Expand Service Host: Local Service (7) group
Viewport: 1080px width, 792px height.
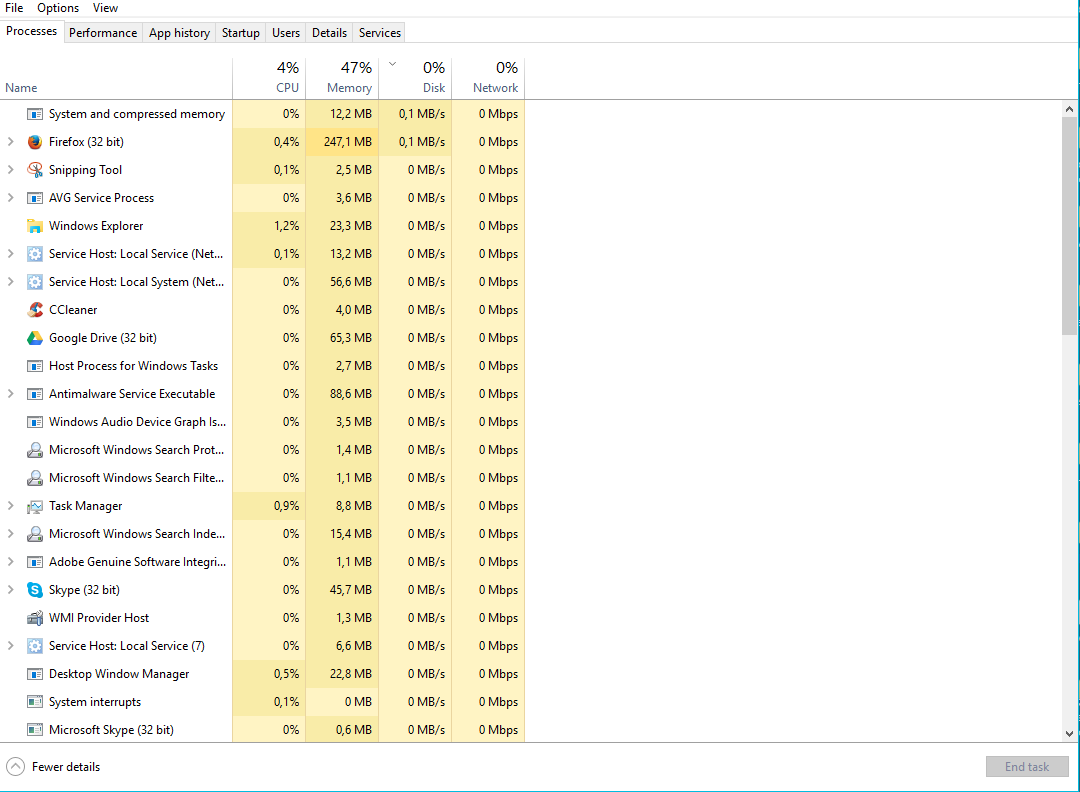click(x=10, y=646)
